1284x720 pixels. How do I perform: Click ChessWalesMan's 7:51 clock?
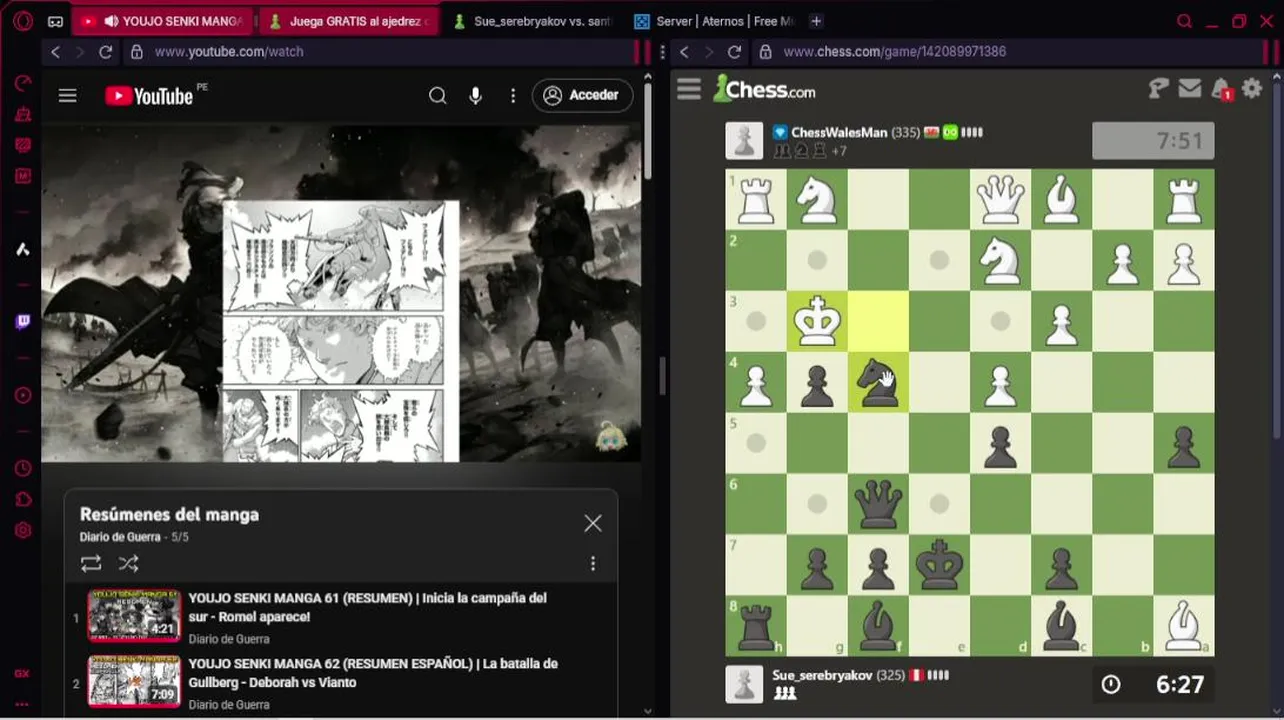click(1153, 141)
